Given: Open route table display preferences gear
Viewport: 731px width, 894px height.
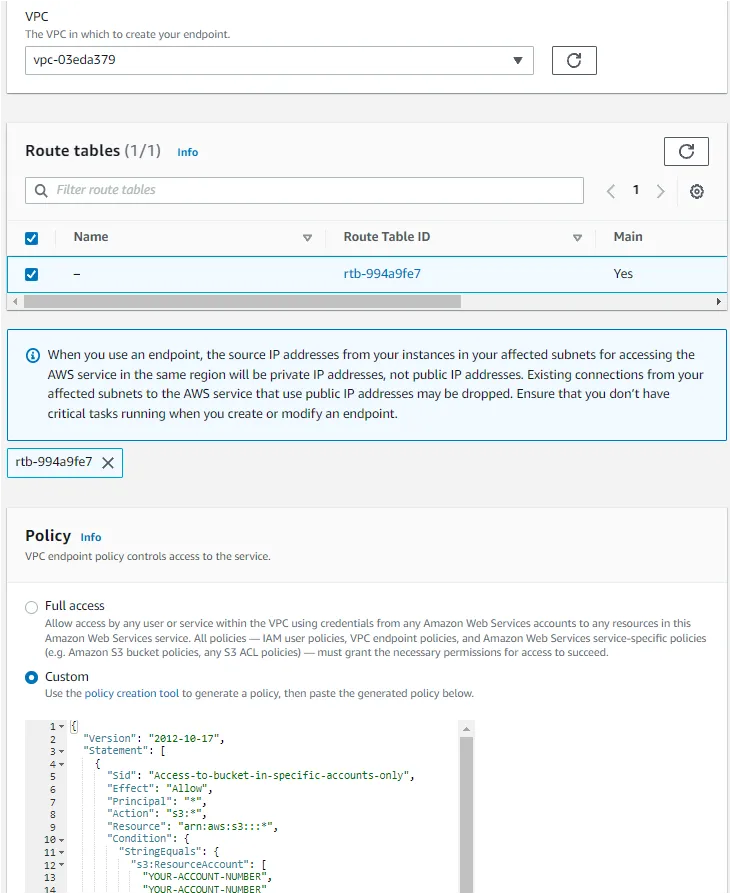Looking at the screenshot, I should (696, 190).
